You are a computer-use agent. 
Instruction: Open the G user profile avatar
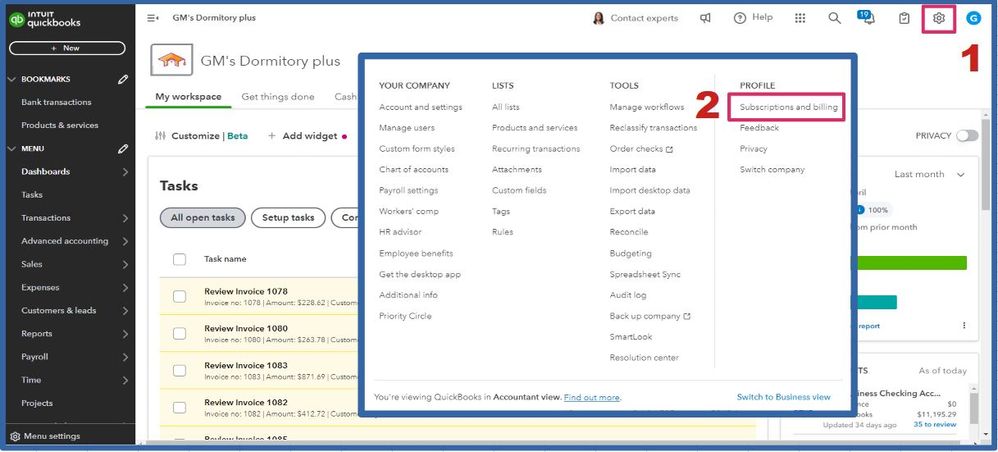click(x=973, y=18)
